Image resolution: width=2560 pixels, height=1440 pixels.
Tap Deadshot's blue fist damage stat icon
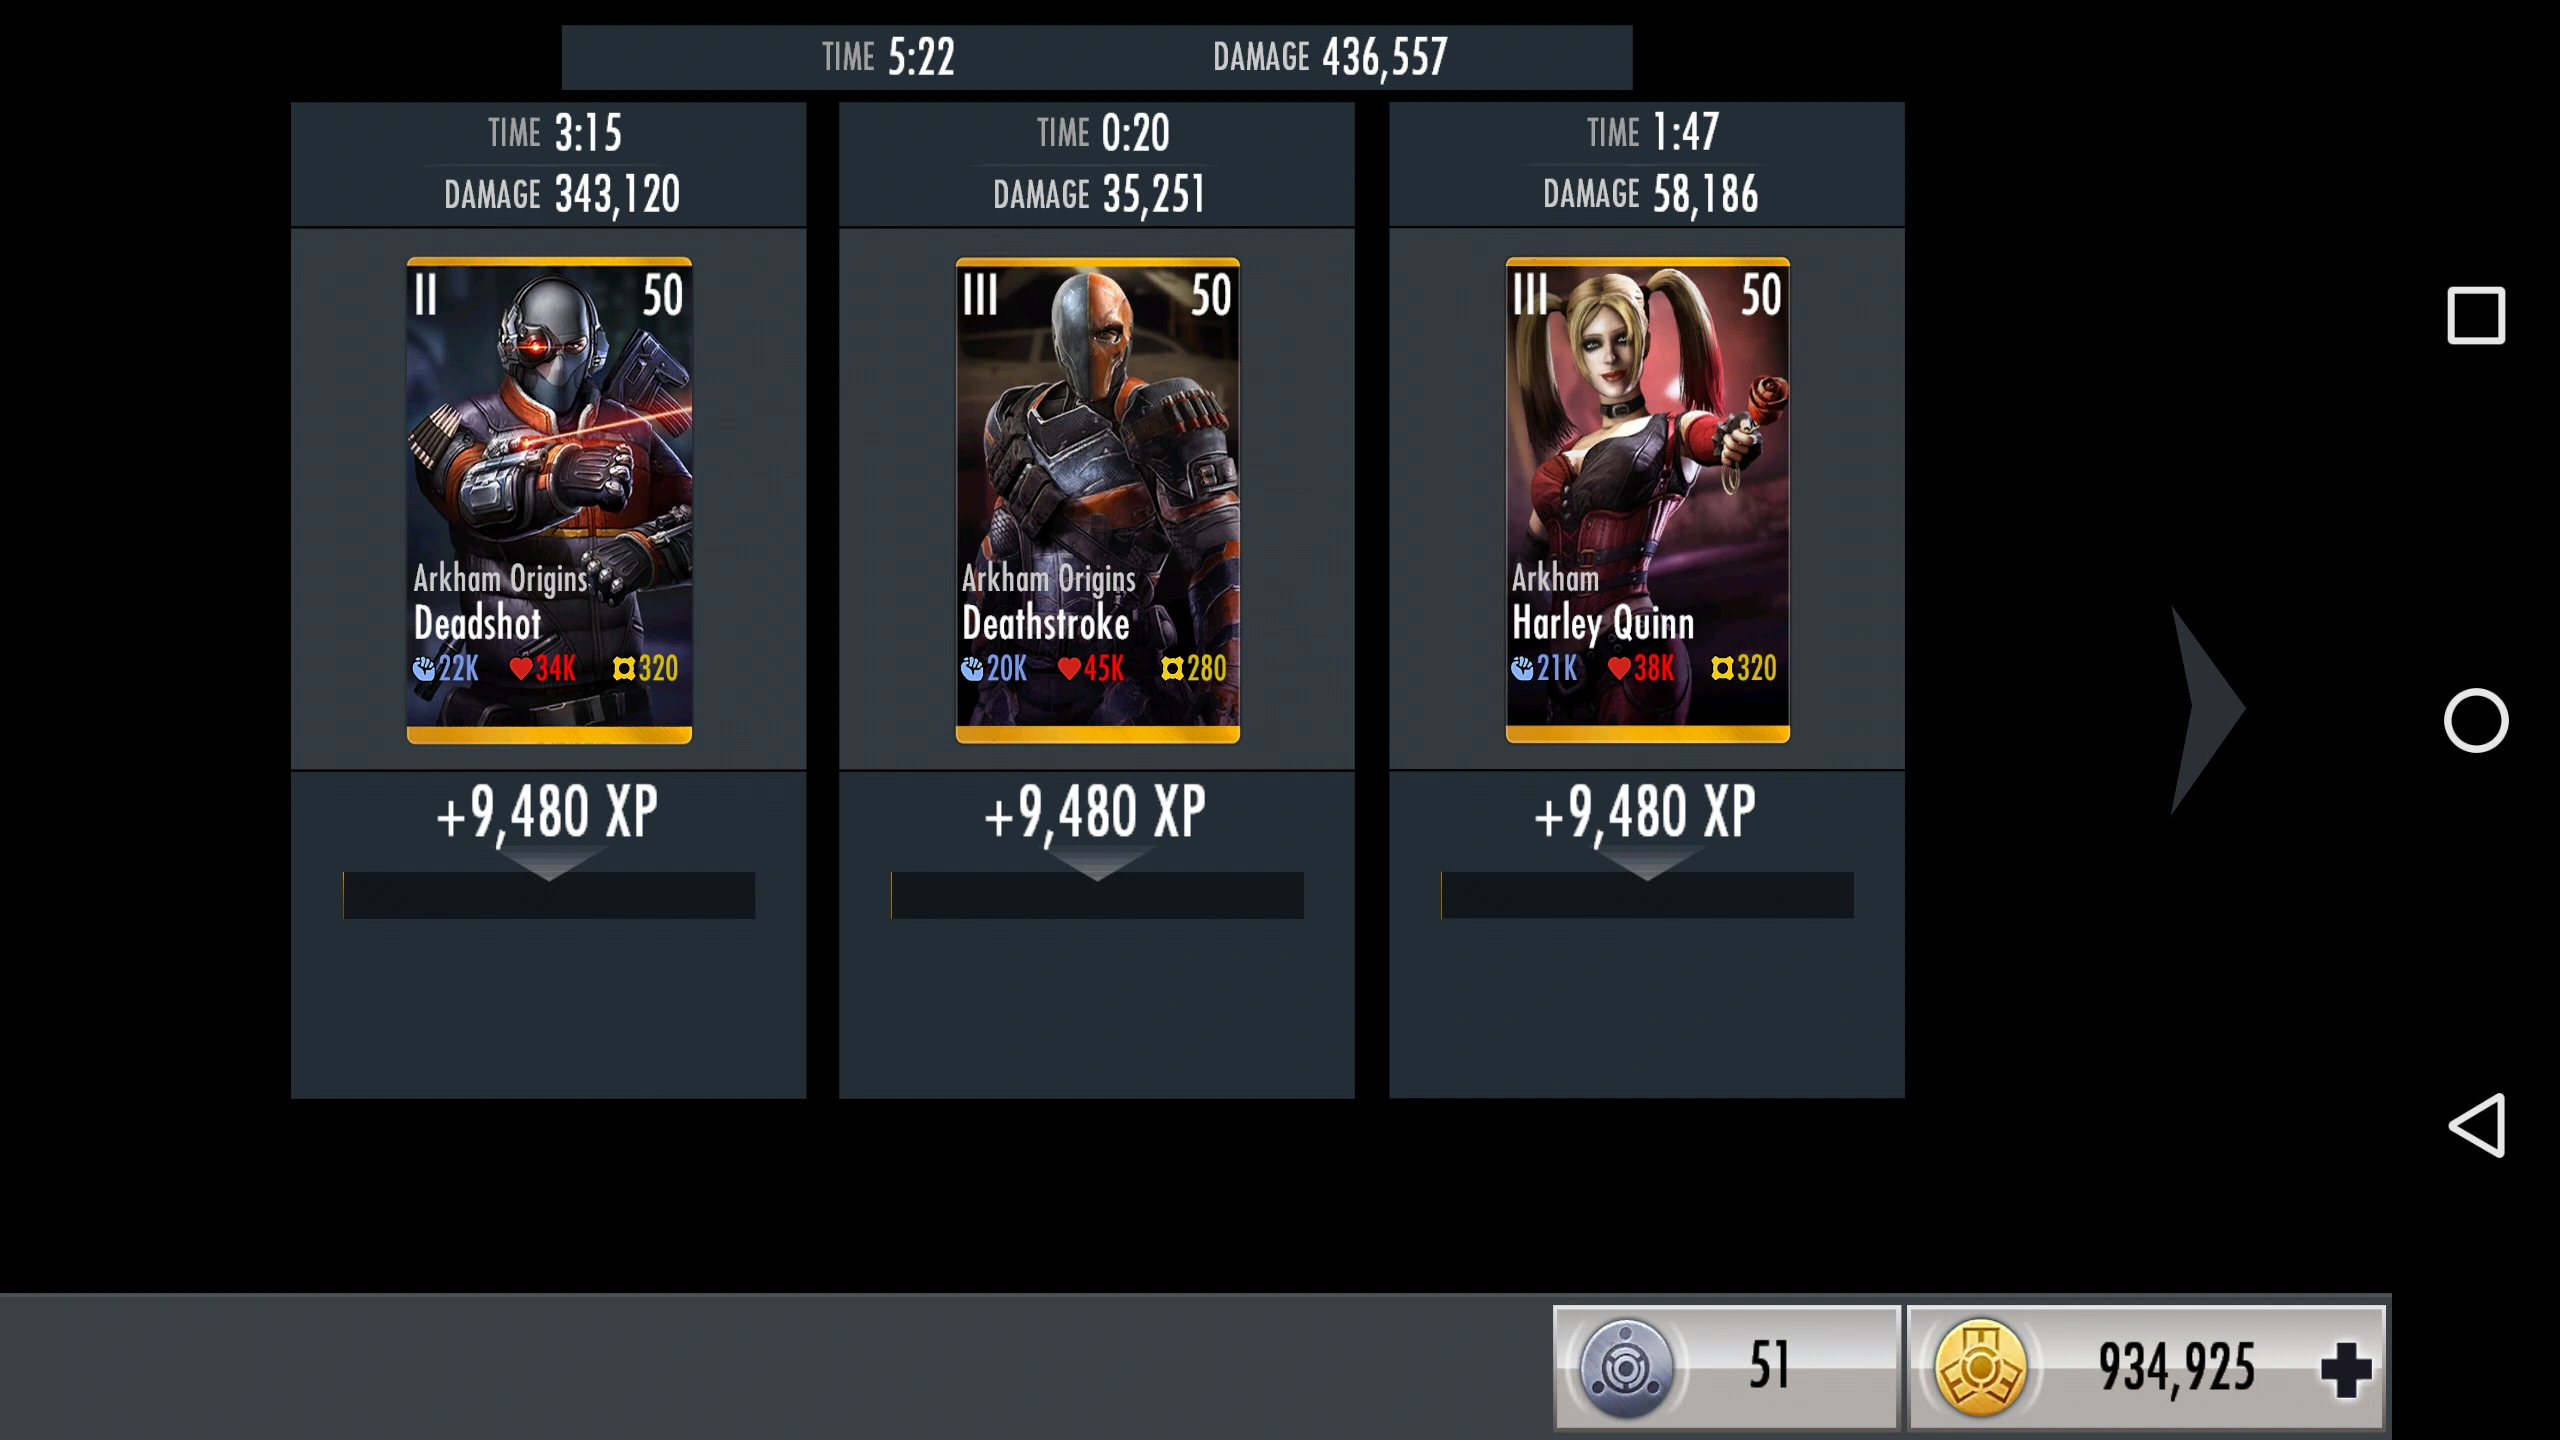point(424,668)
